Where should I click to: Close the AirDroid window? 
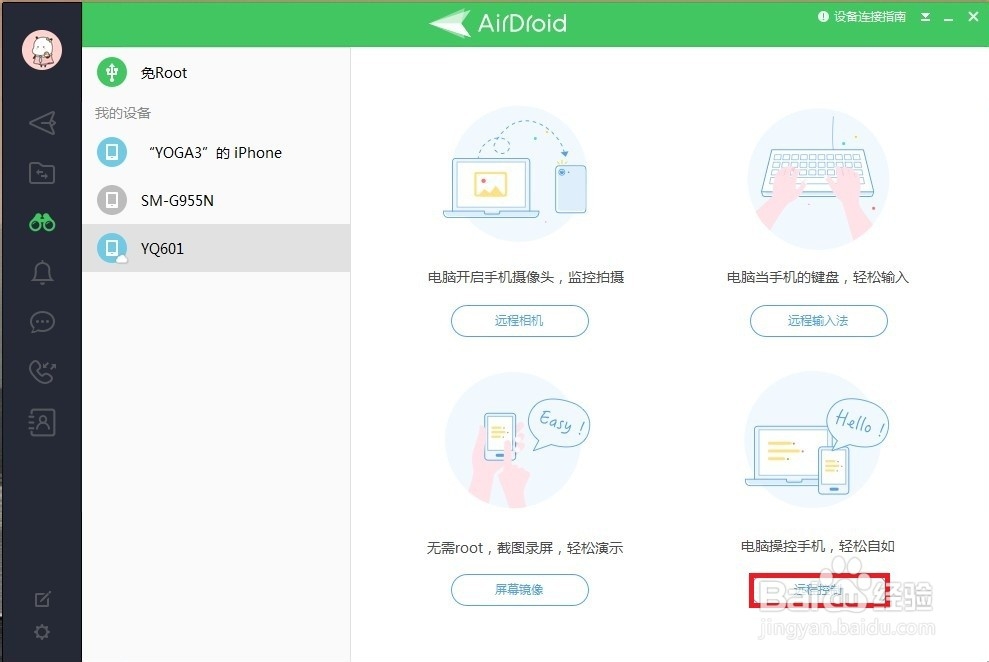pos(973,17)
